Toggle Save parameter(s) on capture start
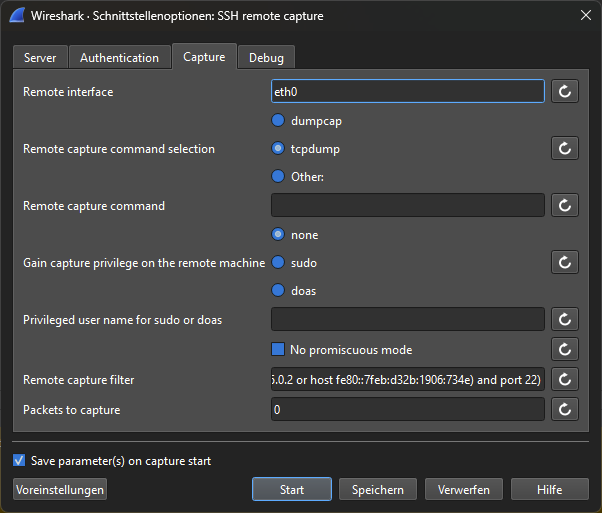This screenshot has width=602, height=513. tap(19, 461)
